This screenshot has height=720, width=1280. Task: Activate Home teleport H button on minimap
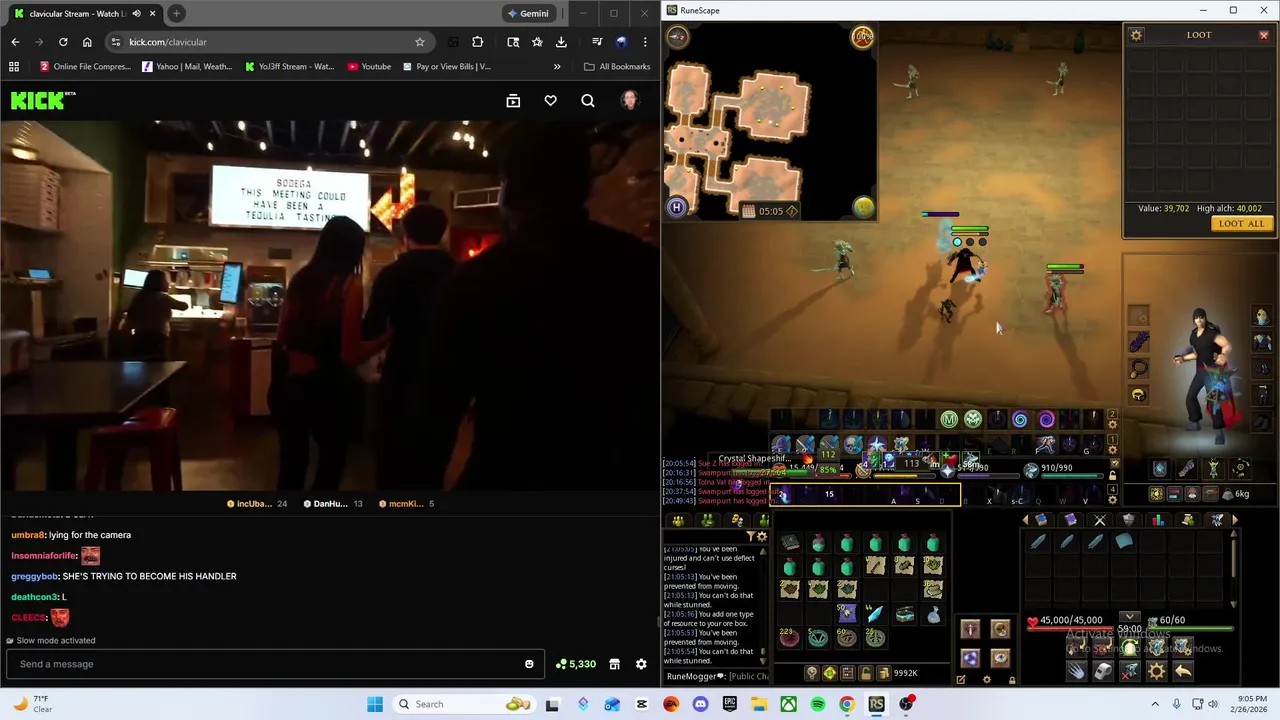click(x=677, y=207)
